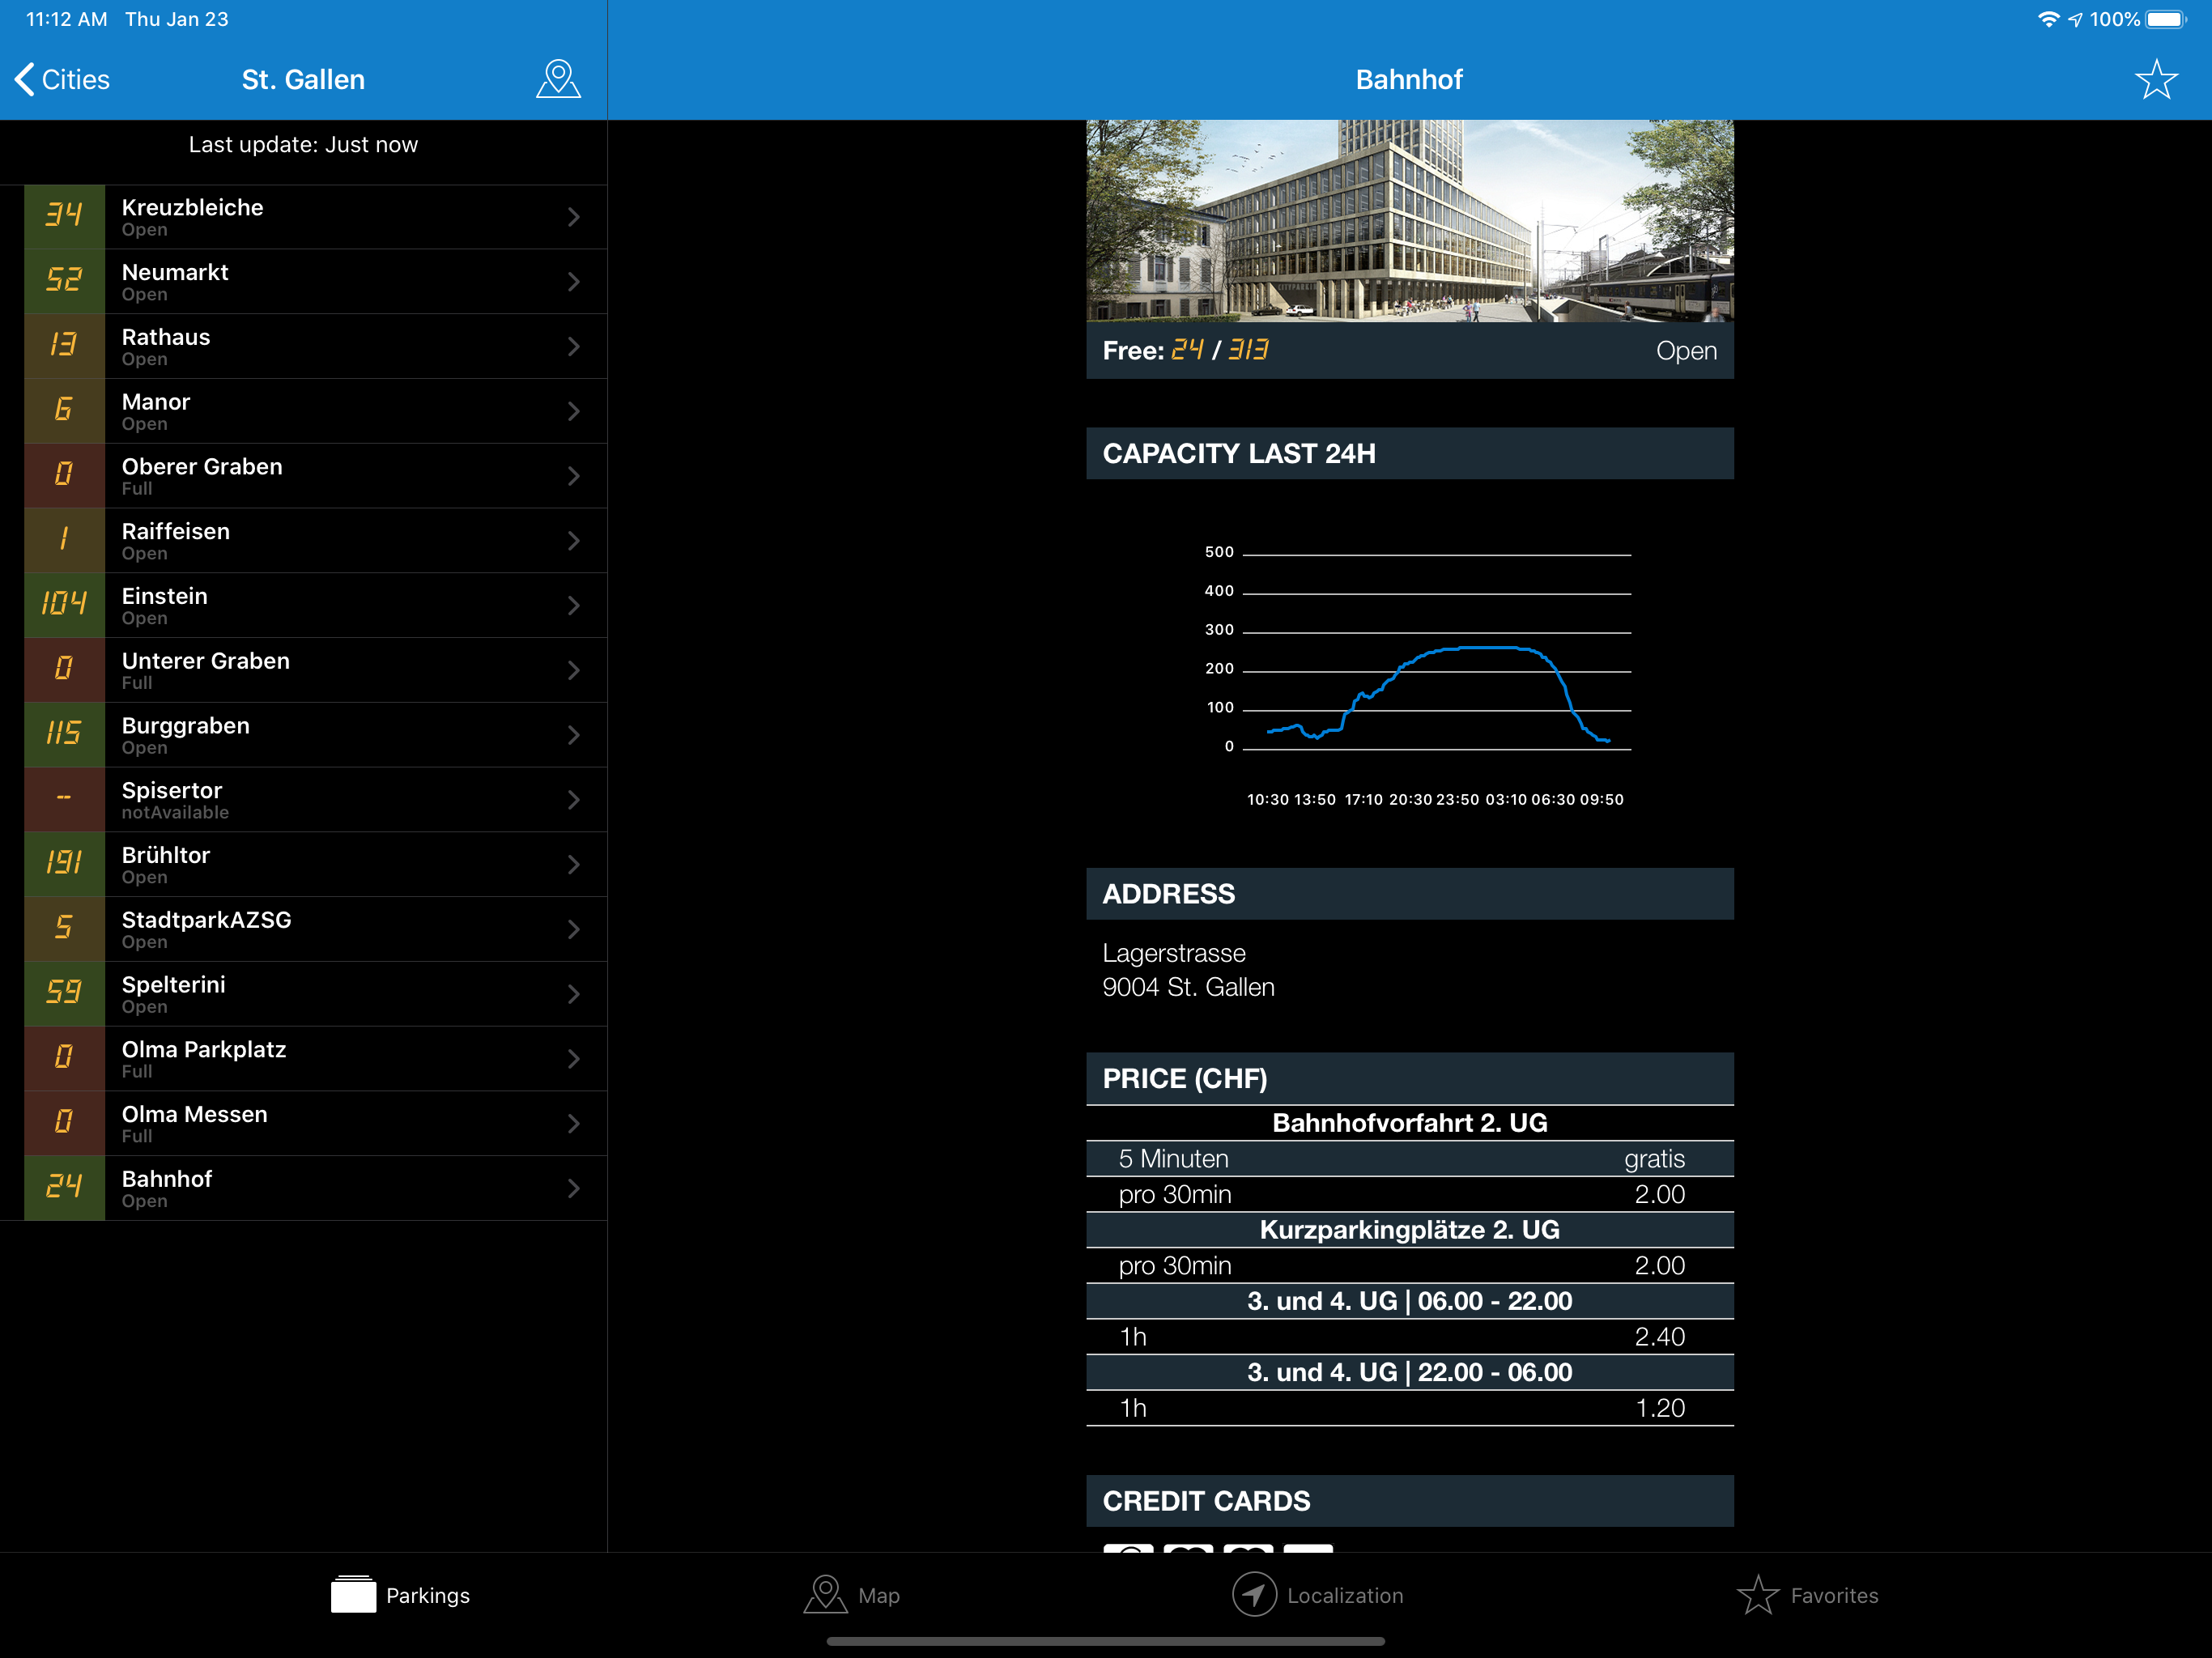Click the Bahnhof building photo

pos(1410,221)
